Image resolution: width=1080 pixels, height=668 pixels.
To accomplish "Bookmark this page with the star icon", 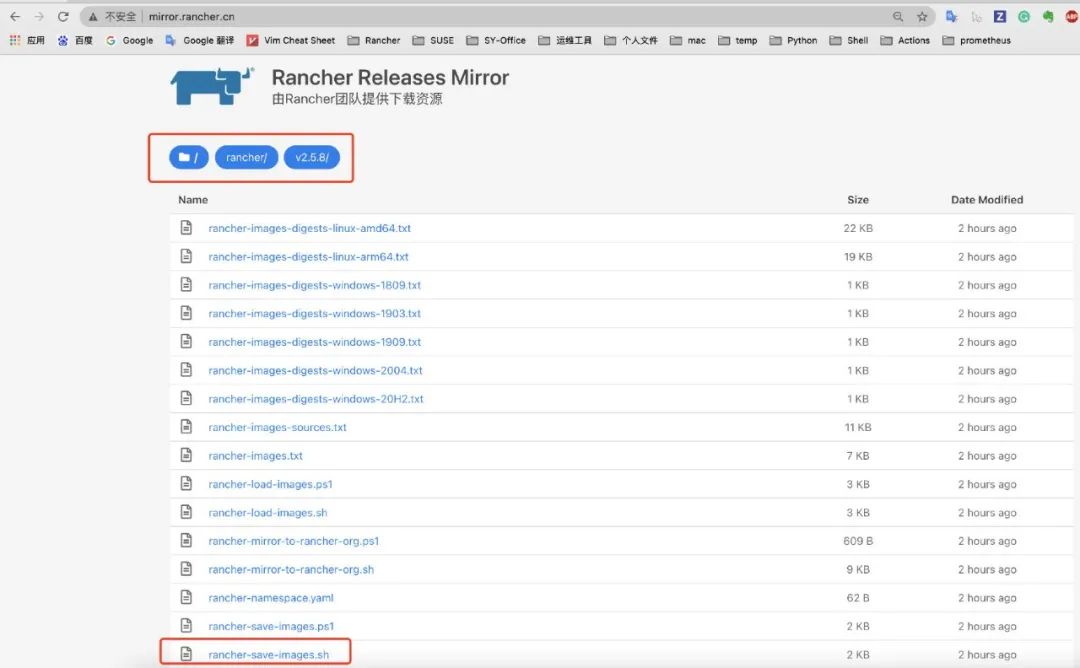I will pos(922,17).
